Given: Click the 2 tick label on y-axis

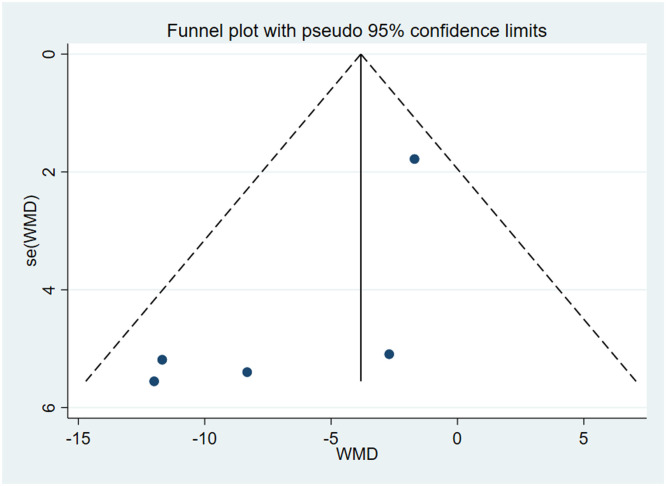Looking at the screenshot, I should click(x=50, y=171).
